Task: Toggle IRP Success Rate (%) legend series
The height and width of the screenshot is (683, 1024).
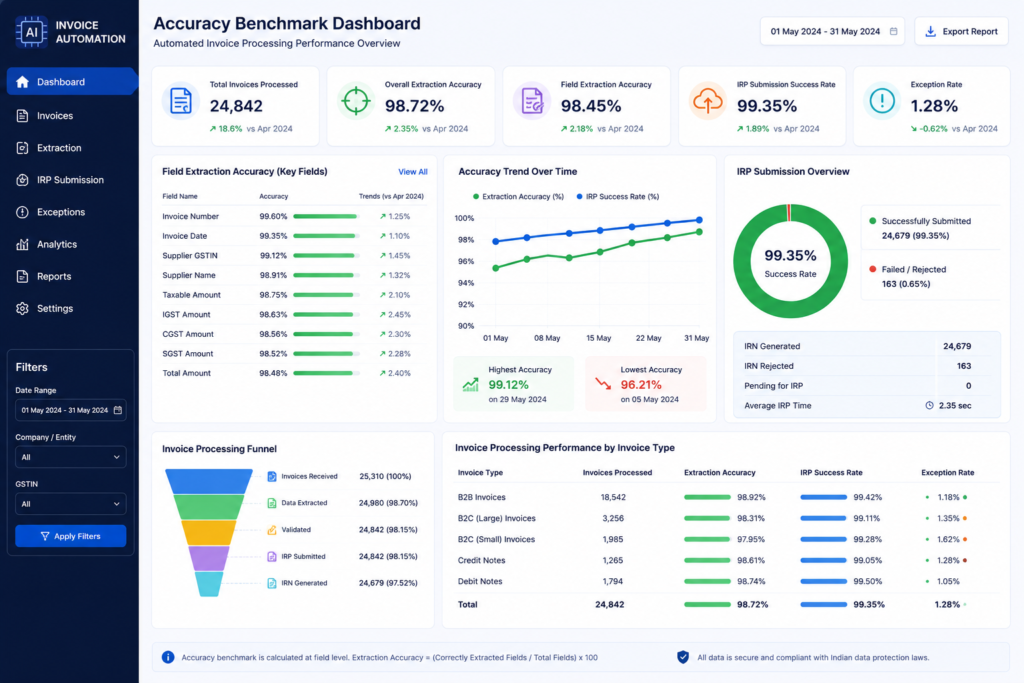Action: tap(618, 197)
